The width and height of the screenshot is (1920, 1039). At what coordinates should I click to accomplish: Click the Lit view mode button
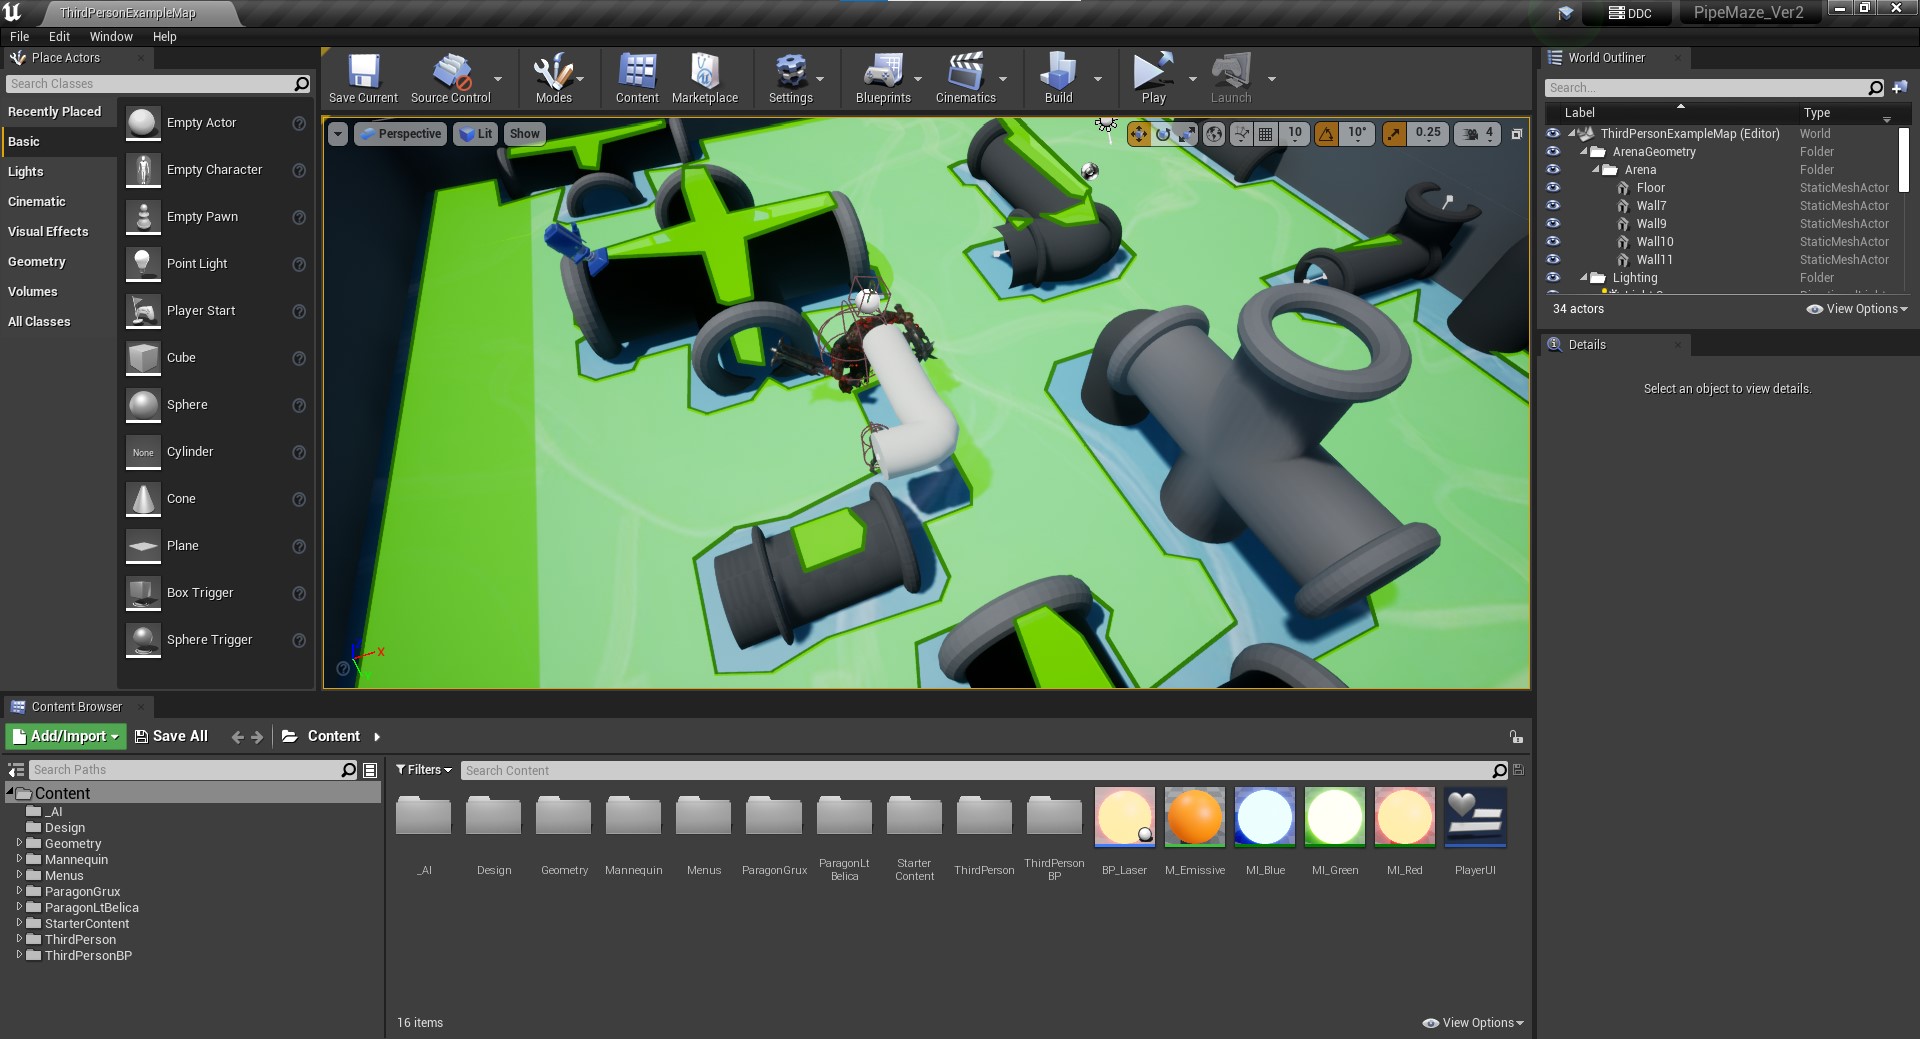point(475,134)
